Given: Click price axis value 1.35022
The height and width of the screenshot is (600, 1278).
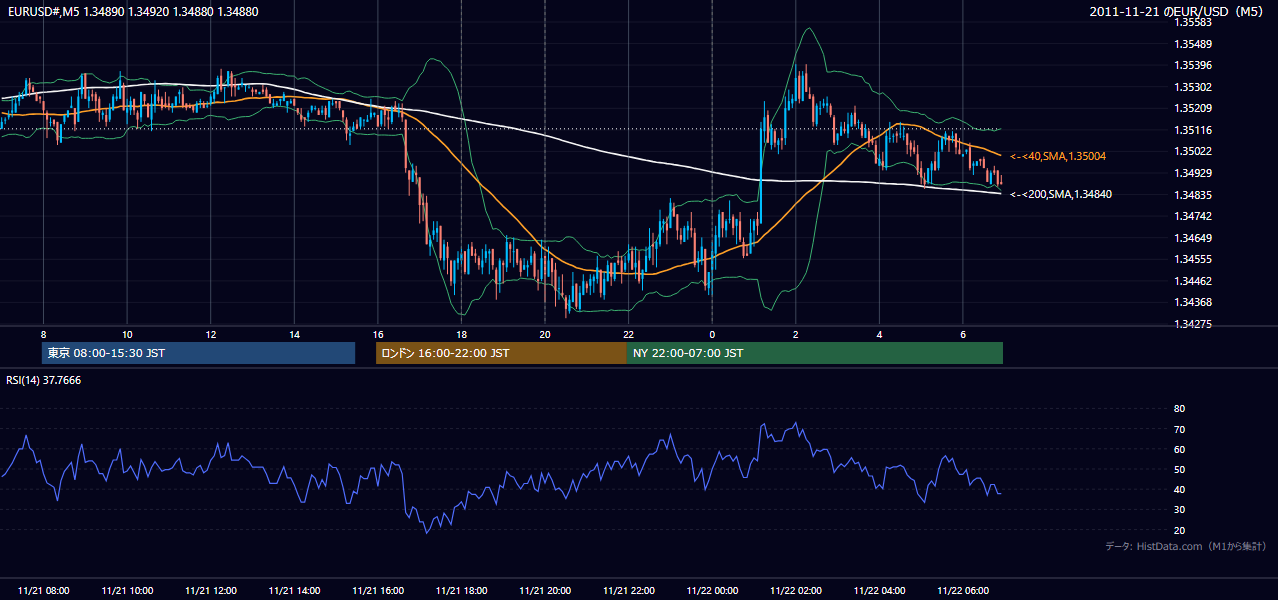Looking at the screenshot, I should [1193, 151].
